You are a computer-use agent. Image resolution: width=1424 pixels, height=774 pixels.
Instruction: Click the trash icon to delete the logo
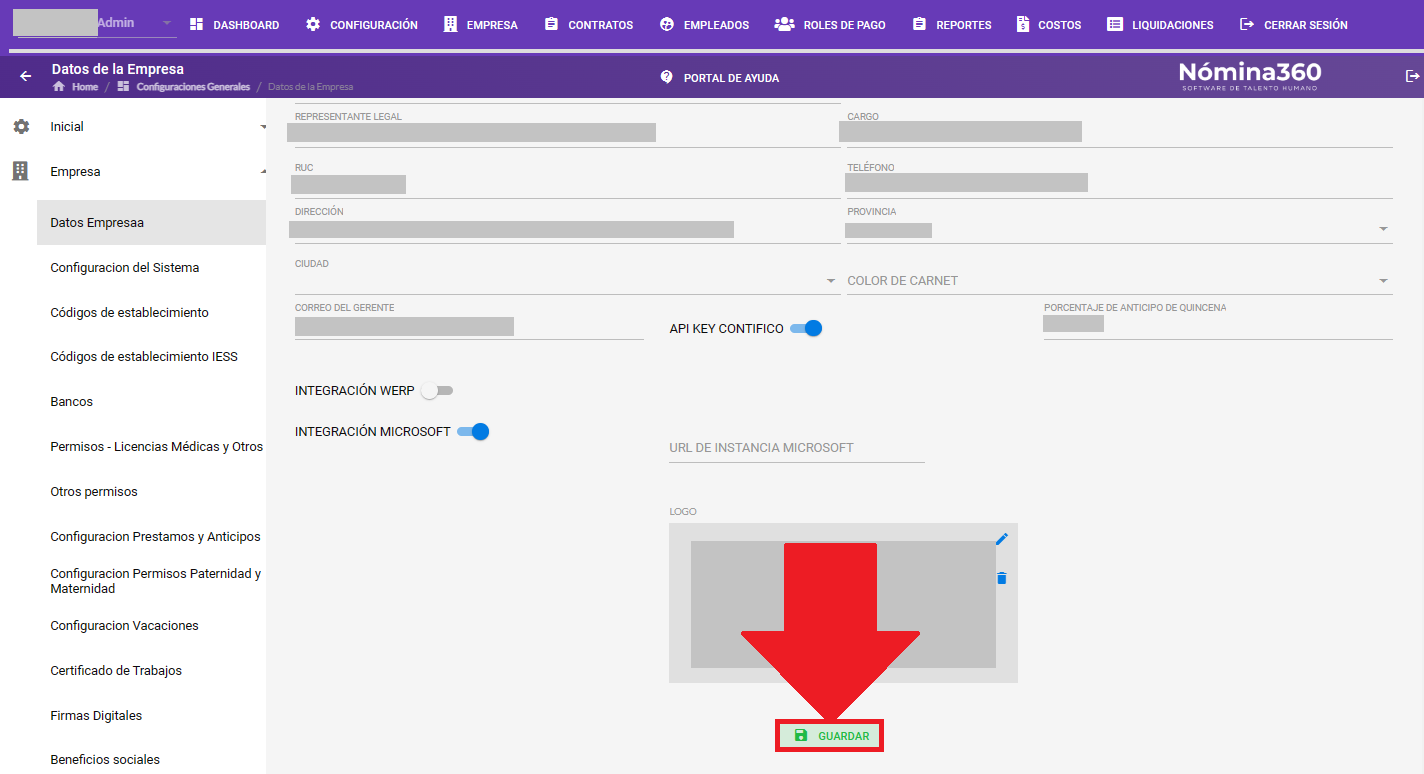1002,578
